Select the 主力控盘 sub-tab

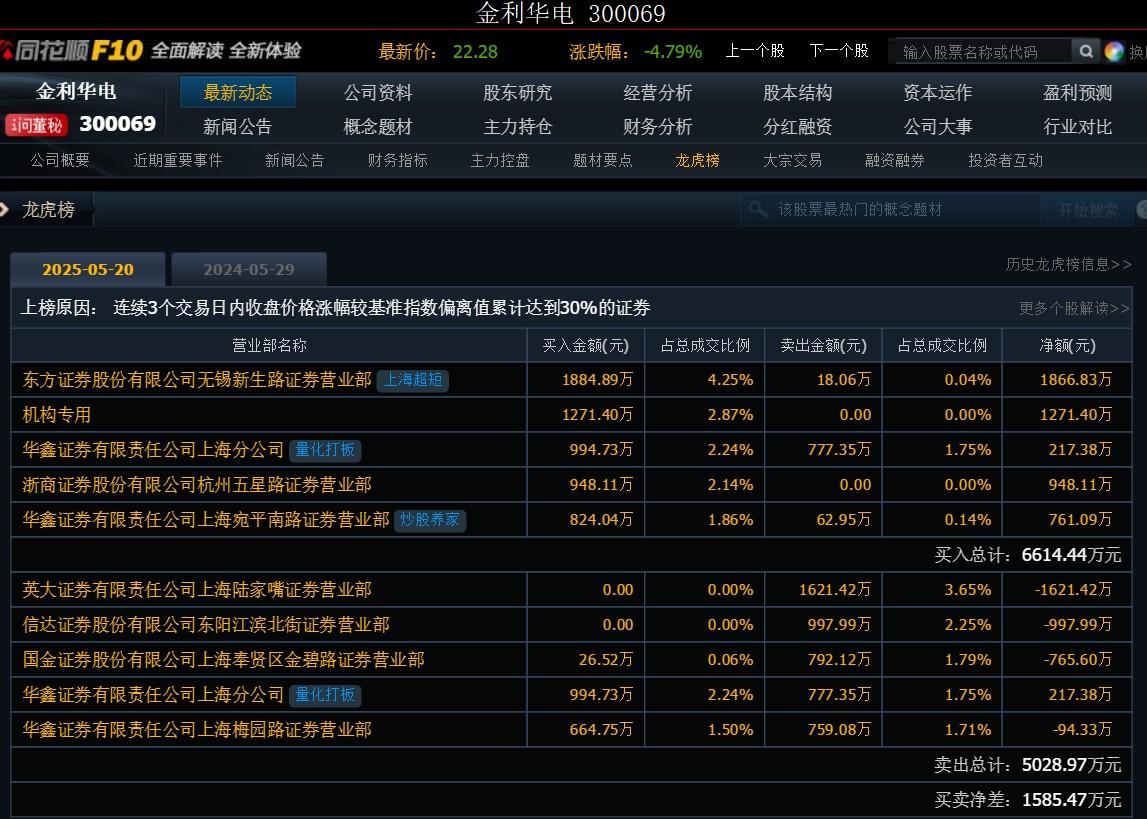(500, 160)
